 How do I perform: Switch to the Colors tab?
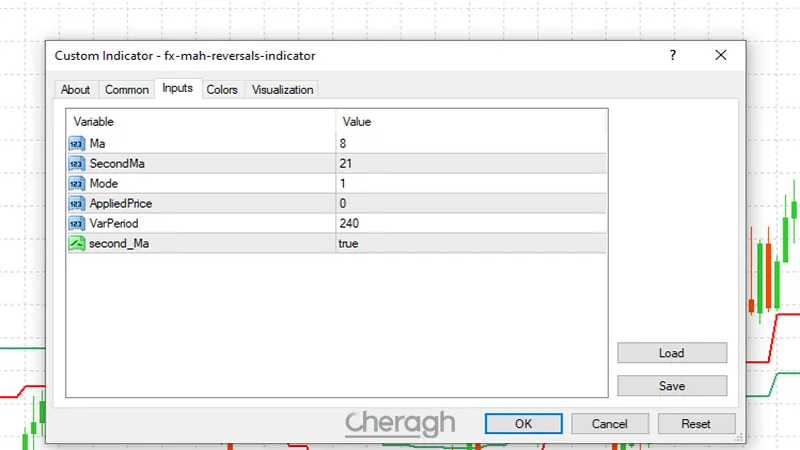click(222, 90)
